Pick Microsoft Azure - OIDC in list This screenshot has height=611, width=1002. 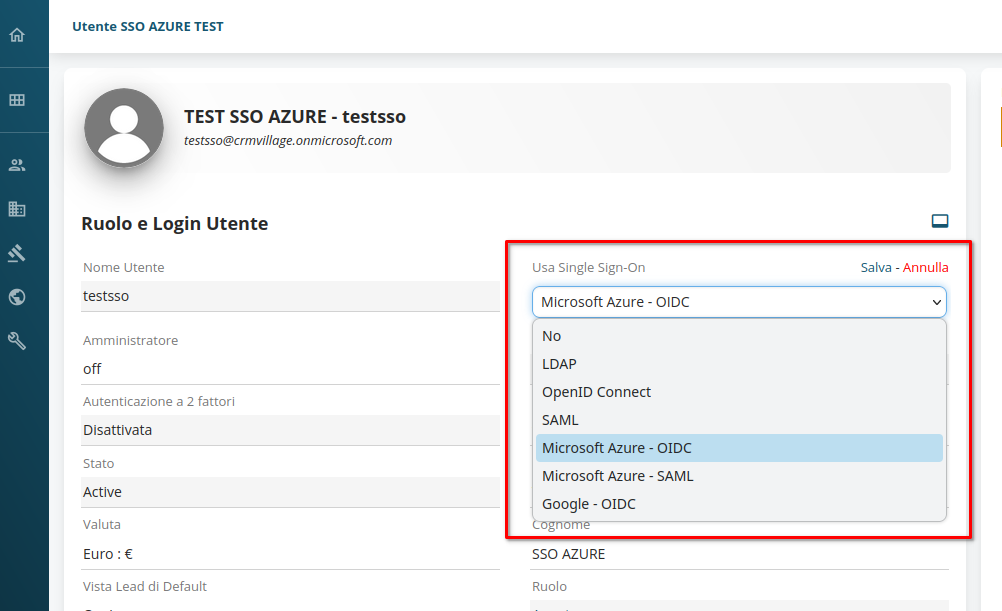point(739,448)
